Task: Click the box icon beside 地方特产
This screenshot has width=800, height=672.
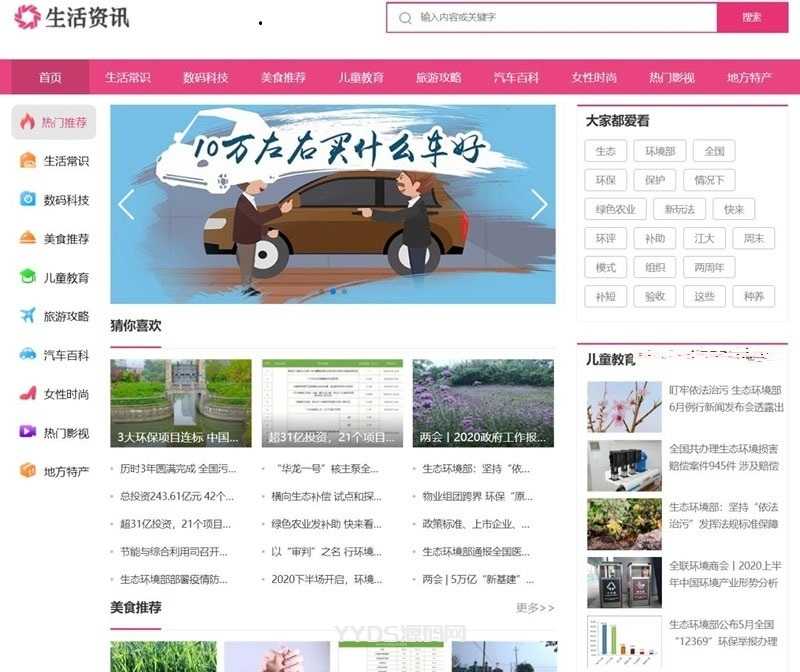Action: (28, 470)
